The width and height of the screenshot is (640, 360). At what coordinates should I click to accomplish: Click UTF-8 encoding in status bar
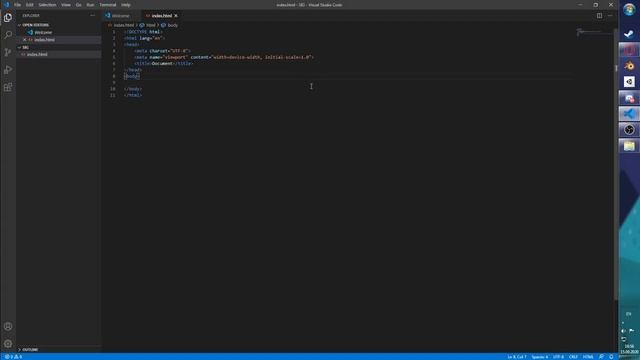pyautogui.click(x=558, y=357)
